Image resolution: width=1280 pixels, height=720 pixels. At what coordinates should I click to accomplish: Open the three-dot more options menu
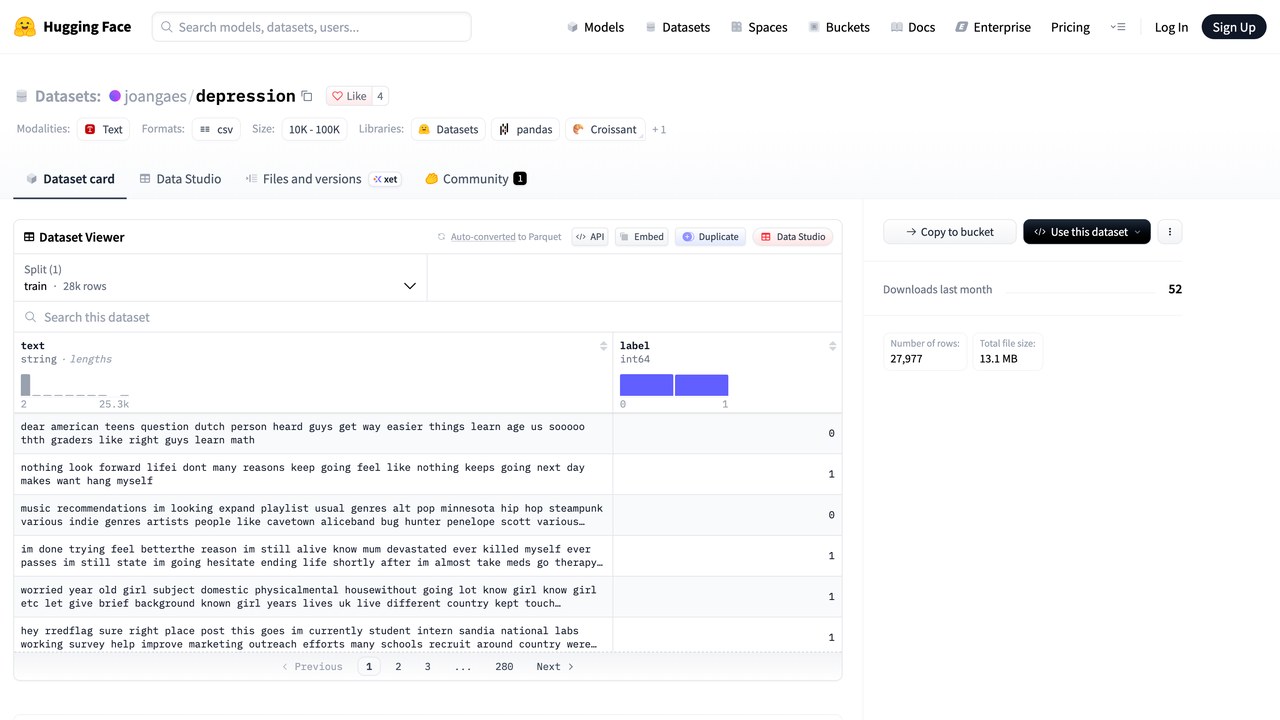1169,232
